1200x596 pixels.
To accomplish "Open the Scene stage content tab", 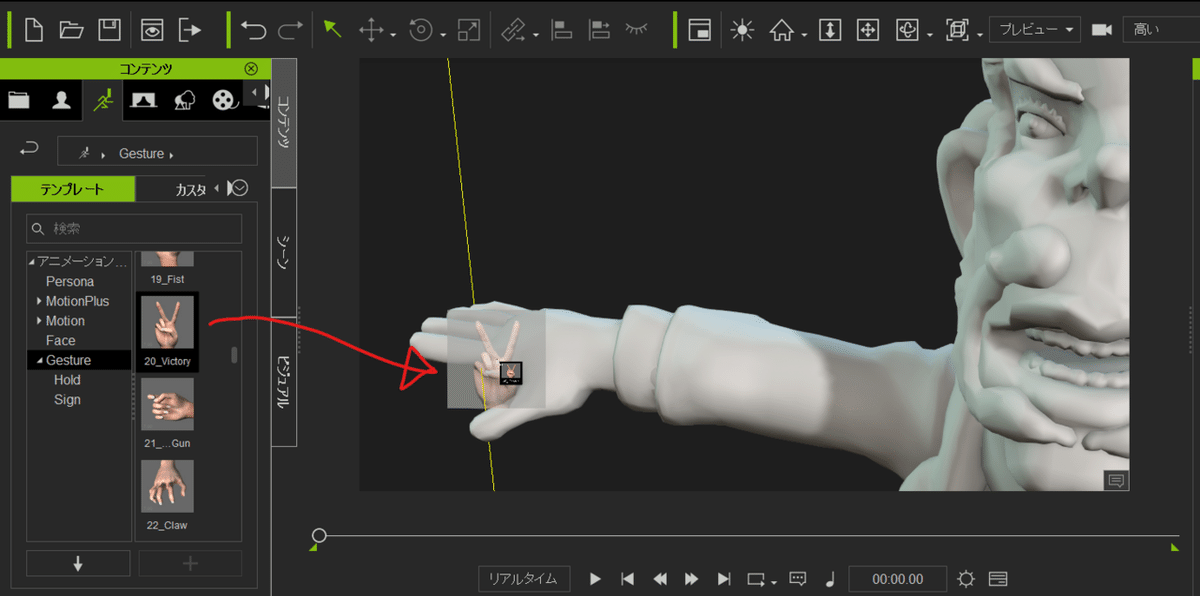I will [143, 99].
